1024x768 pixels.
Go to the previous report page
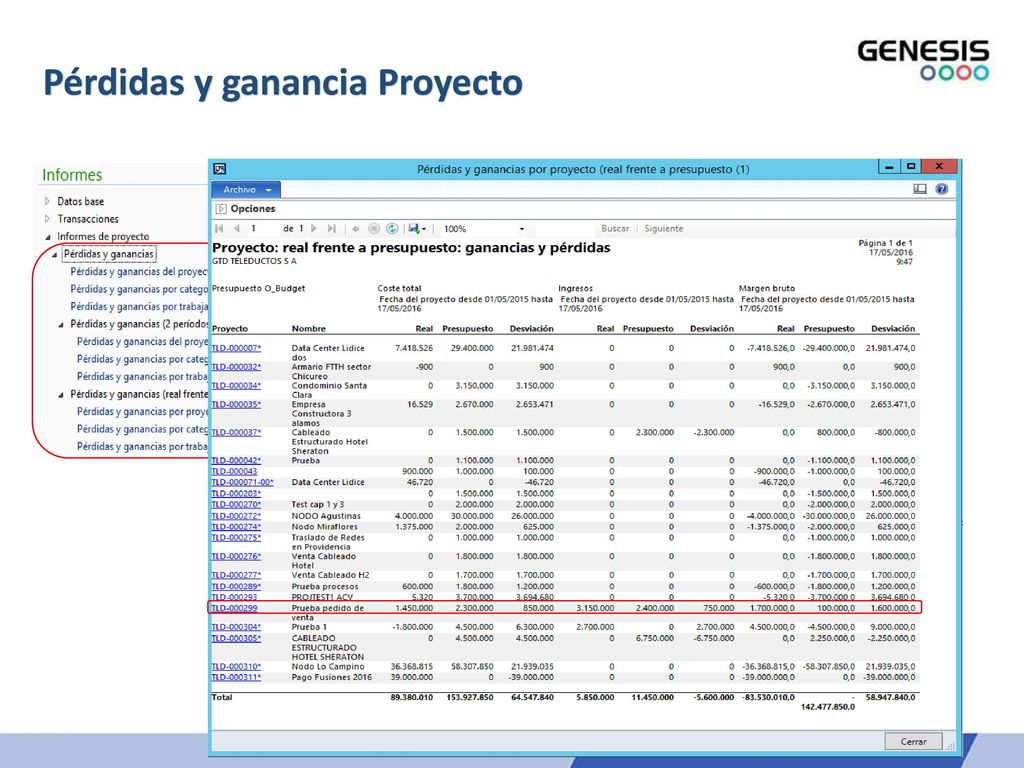click(236, 229)
